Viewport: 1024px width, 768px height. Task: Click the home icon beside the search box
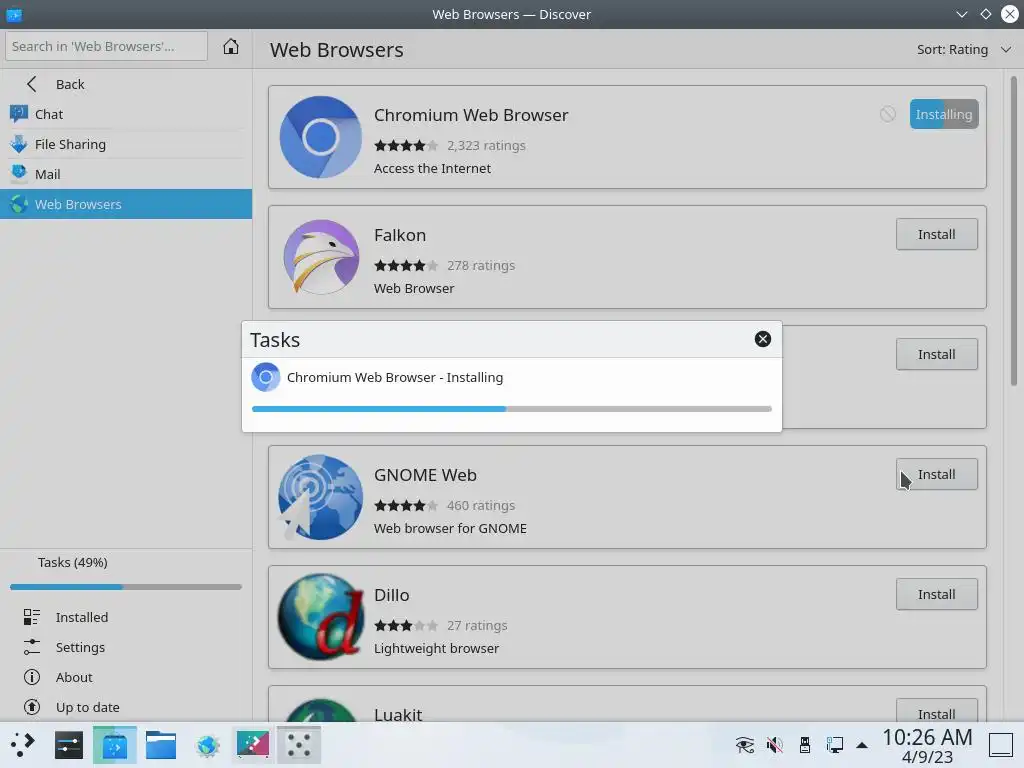[x=231, y=46]
